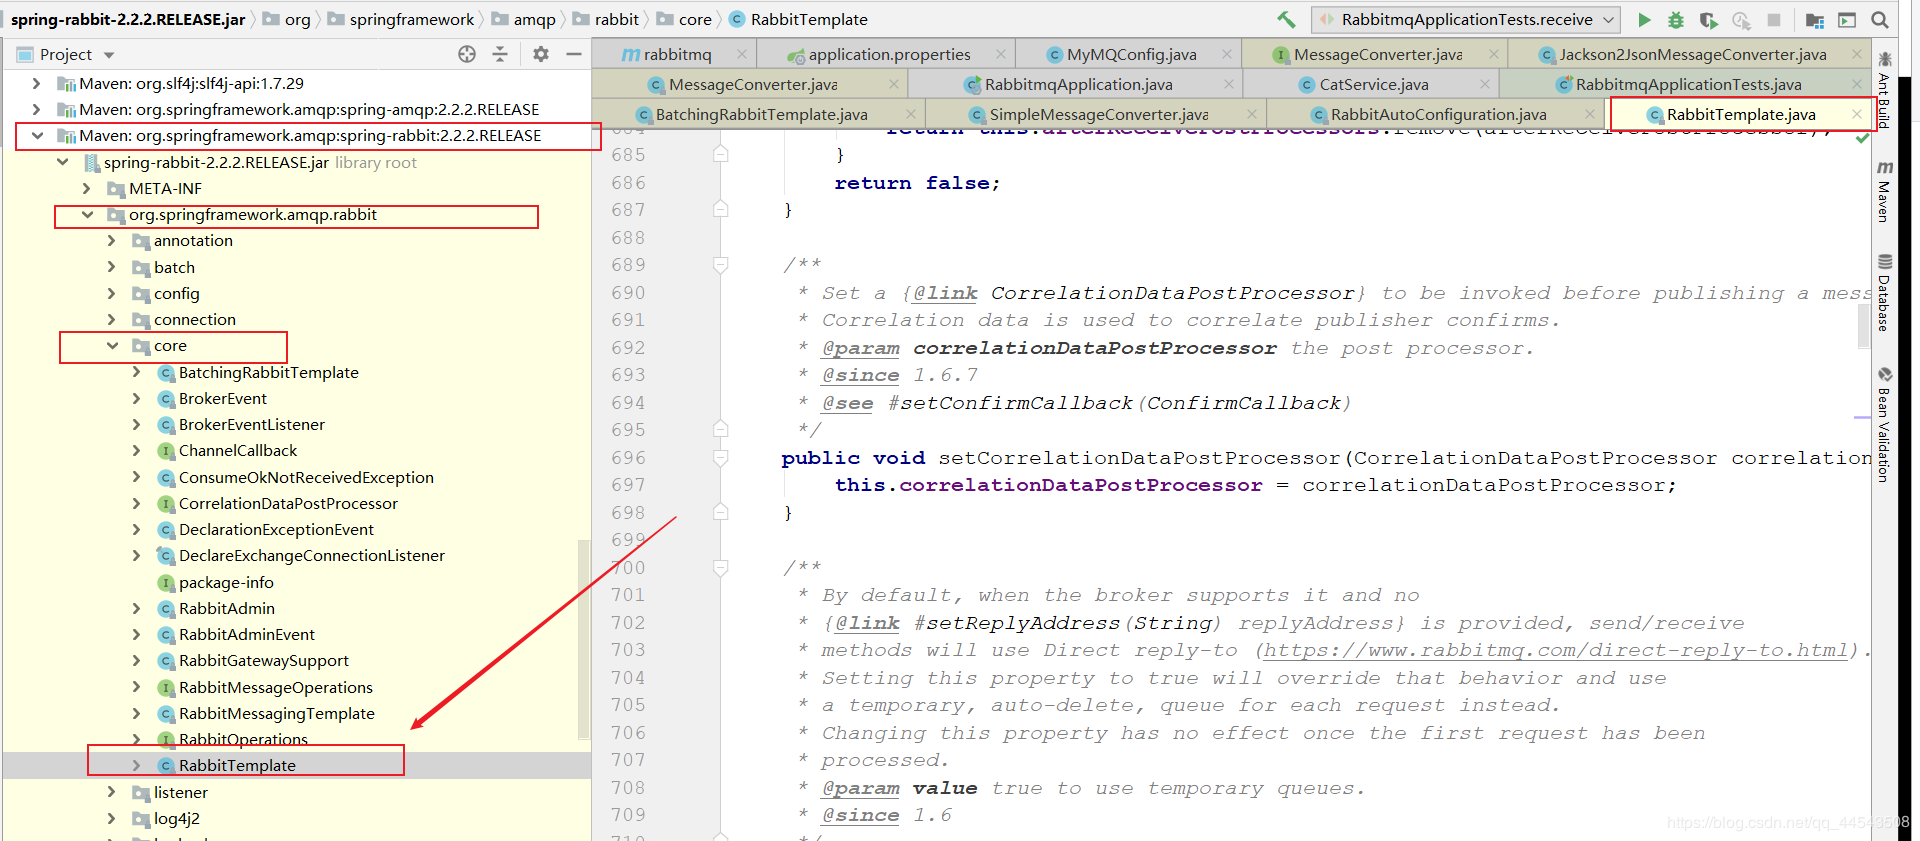The image size is (1920, 841).
Task: Select the log4j2 package folder
Action: 177,818
